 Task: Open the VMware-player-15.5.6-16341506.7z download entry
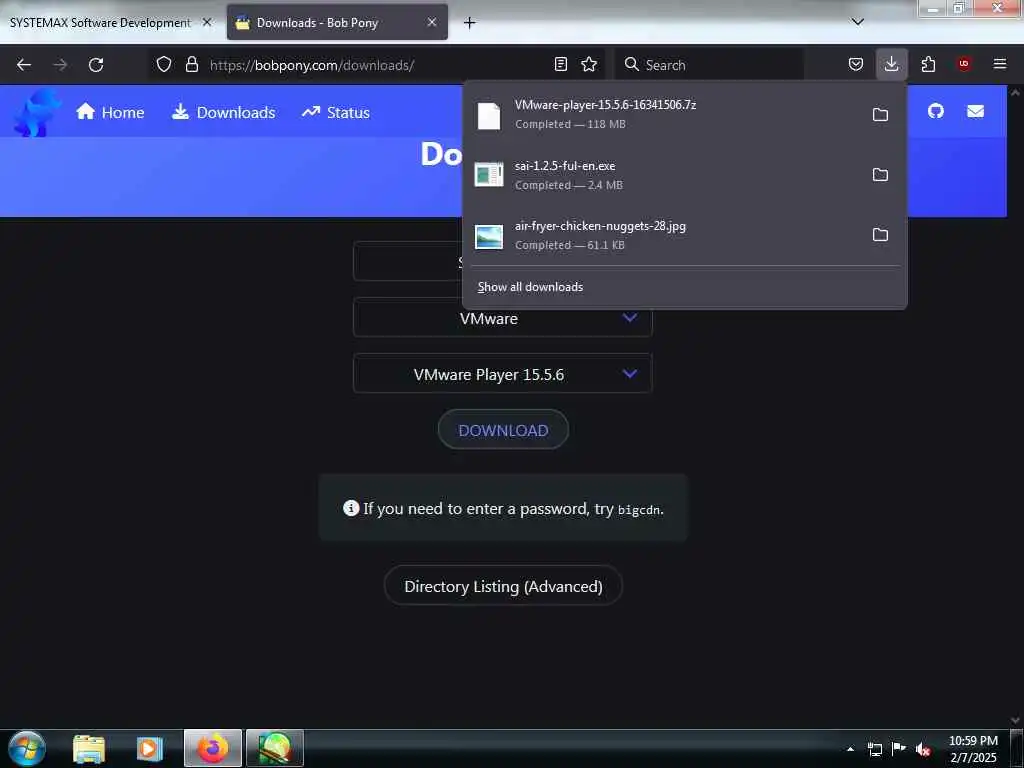point(665,114)
